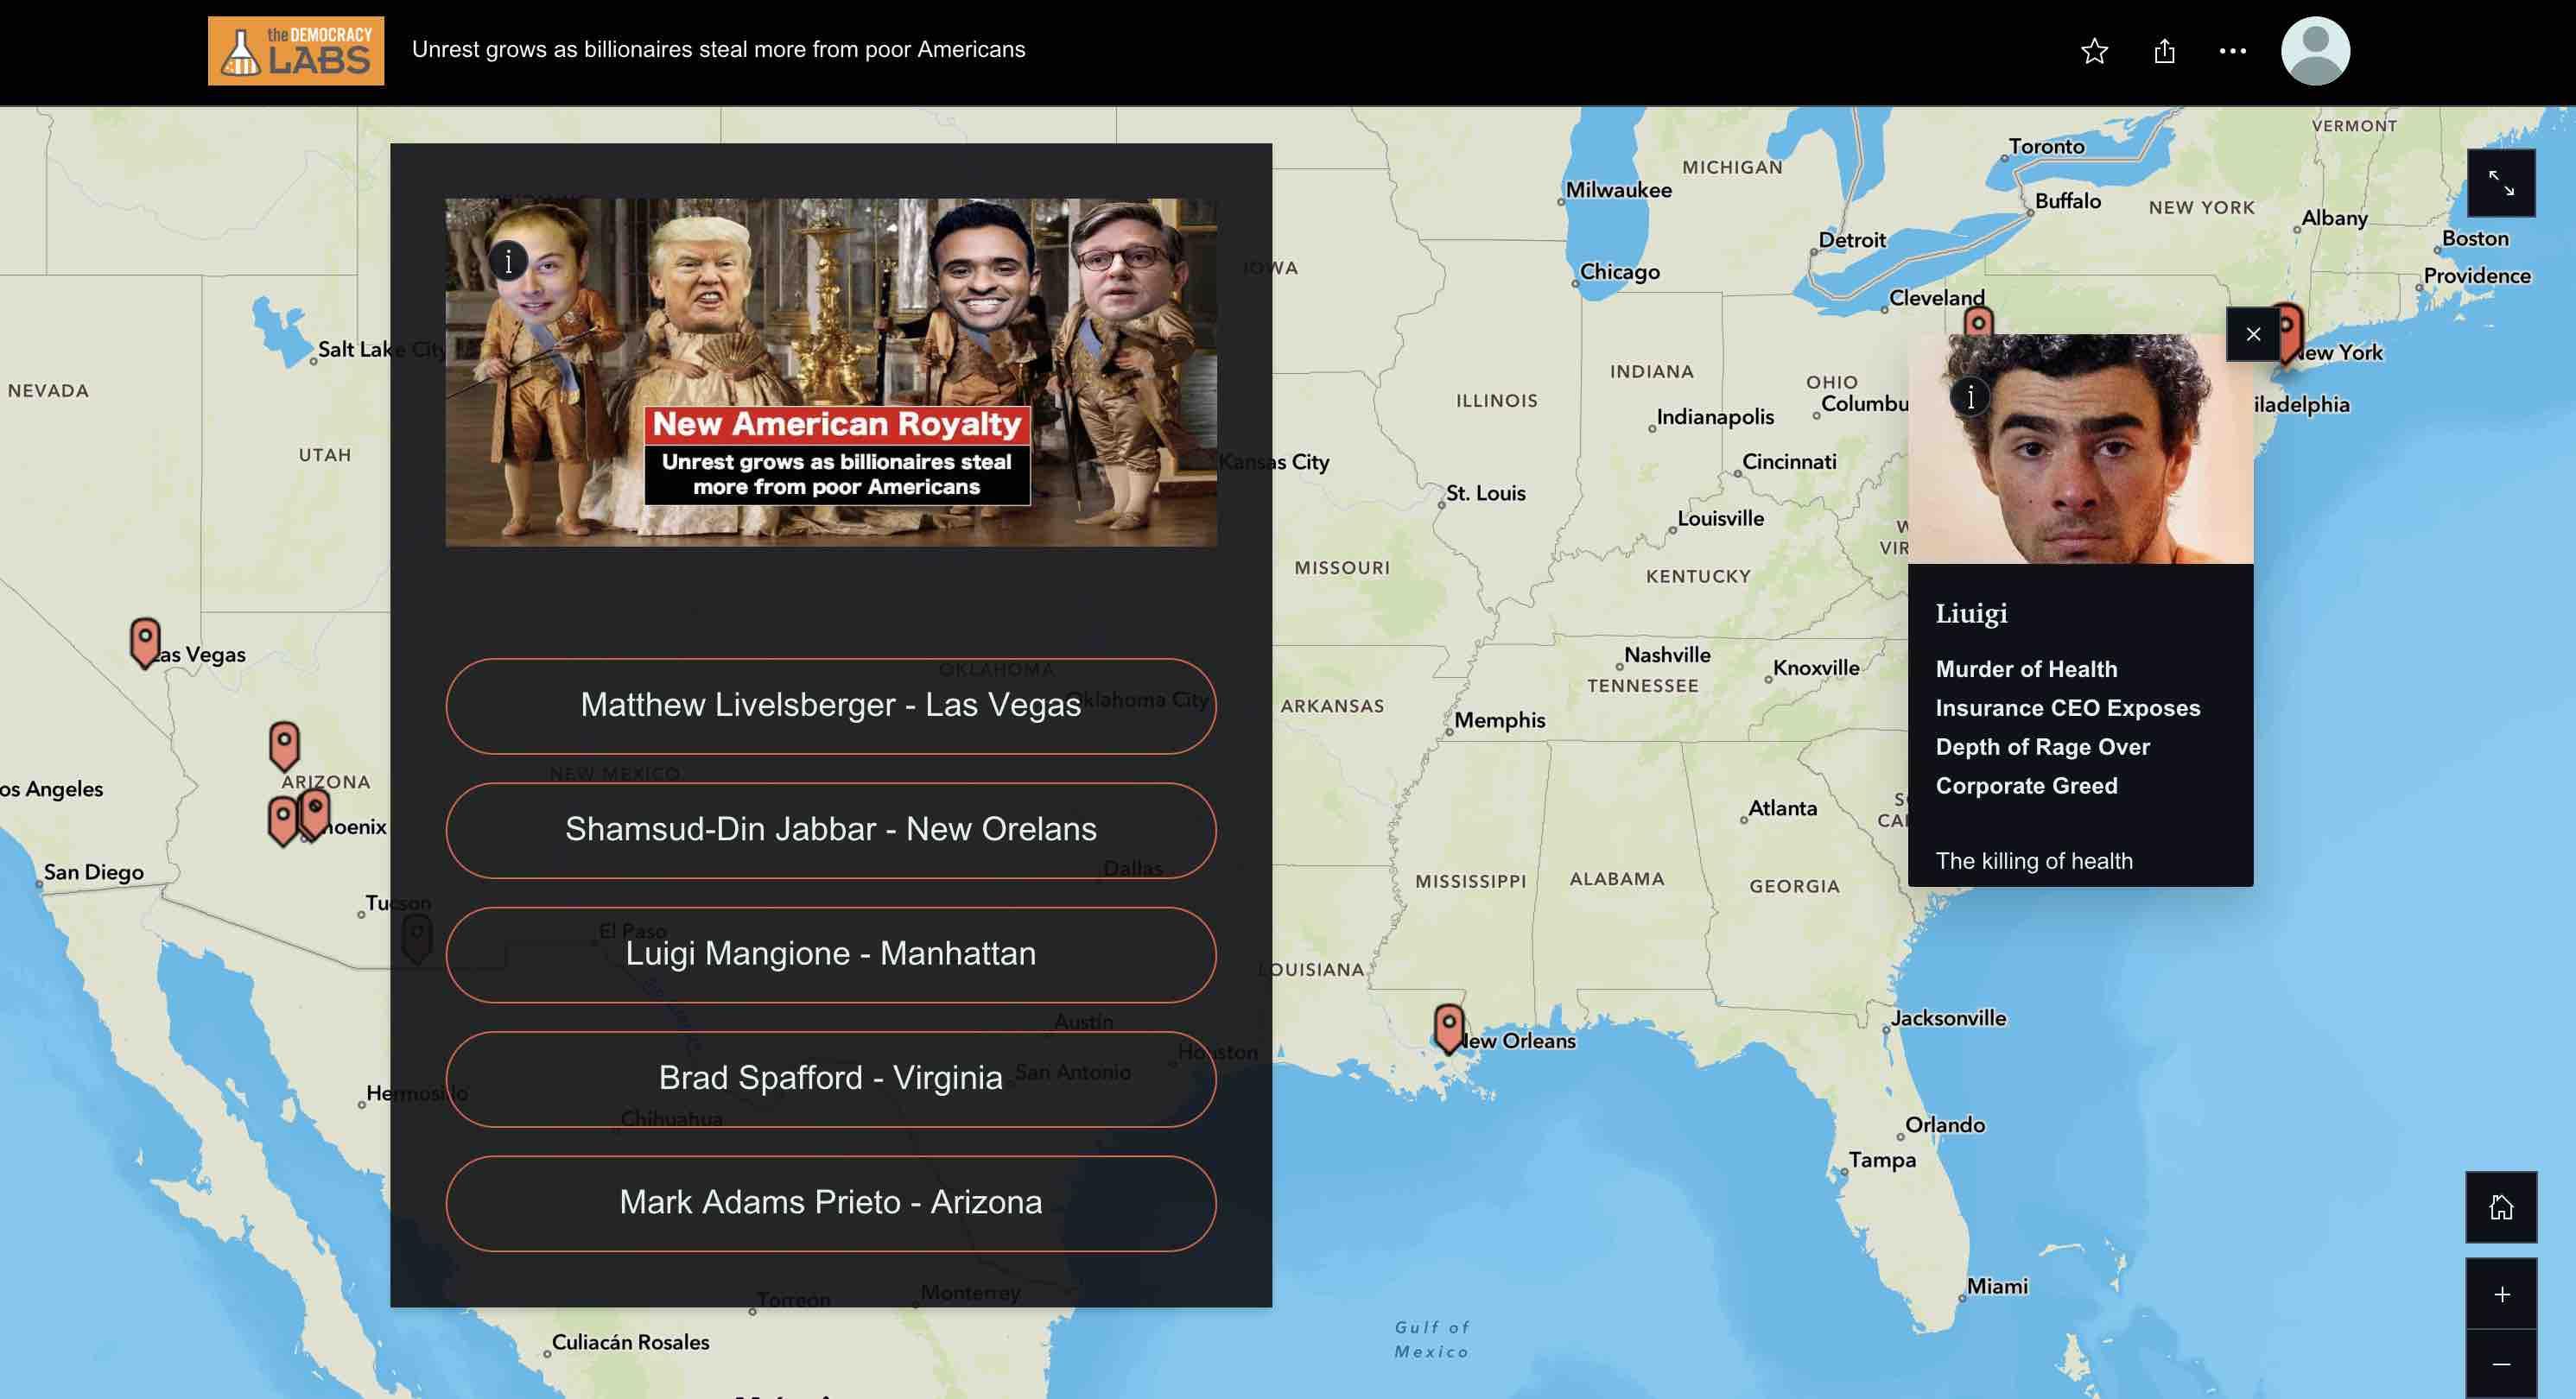Viewport: 2576px width, 1399px height.
Task: Click the Orlando city label
Action: (1944, 1124)
